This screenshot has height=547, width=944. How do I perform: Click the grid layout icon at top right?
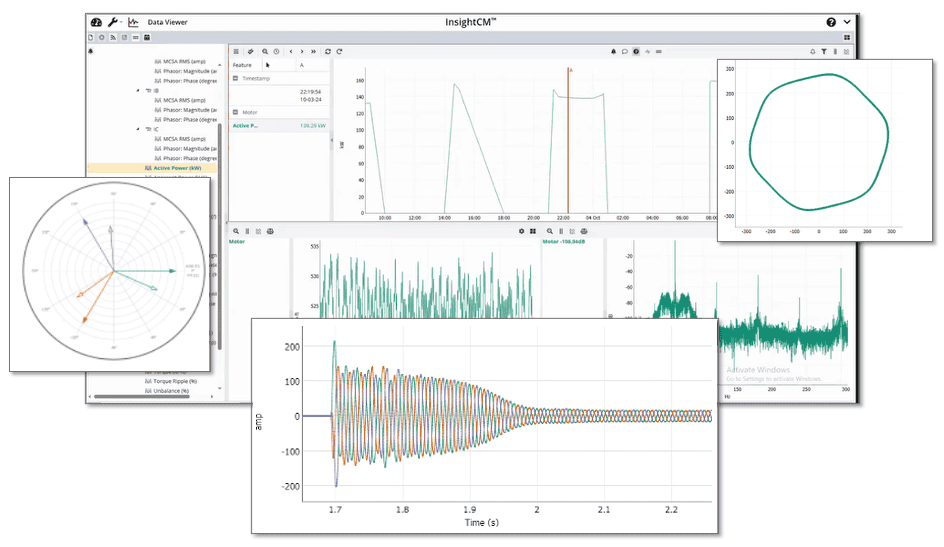coord(847,37)
